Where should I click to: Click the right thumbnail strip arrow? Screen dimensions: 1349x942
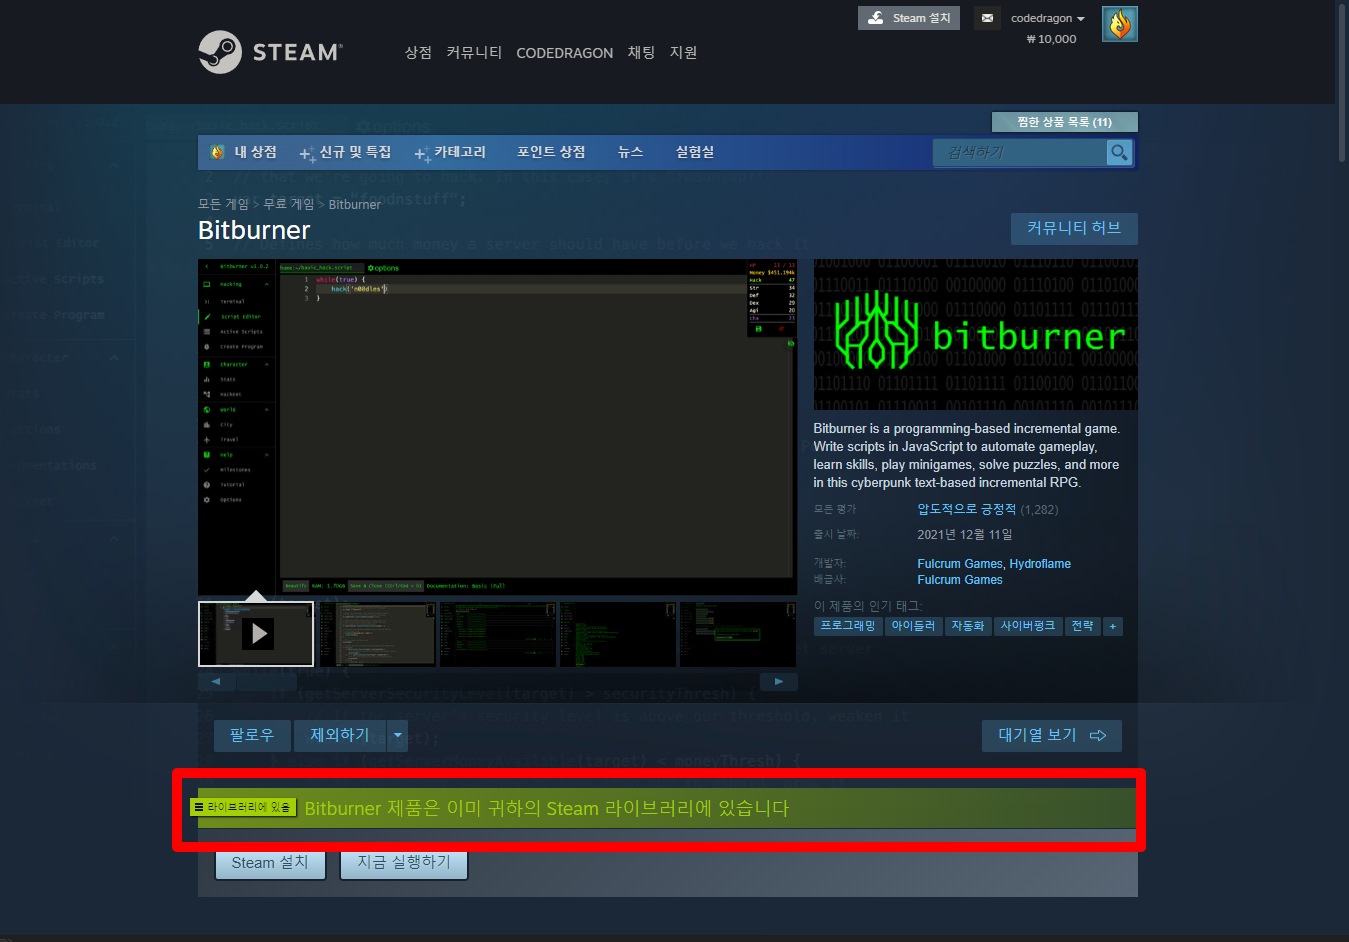click(x=778, y=681)
